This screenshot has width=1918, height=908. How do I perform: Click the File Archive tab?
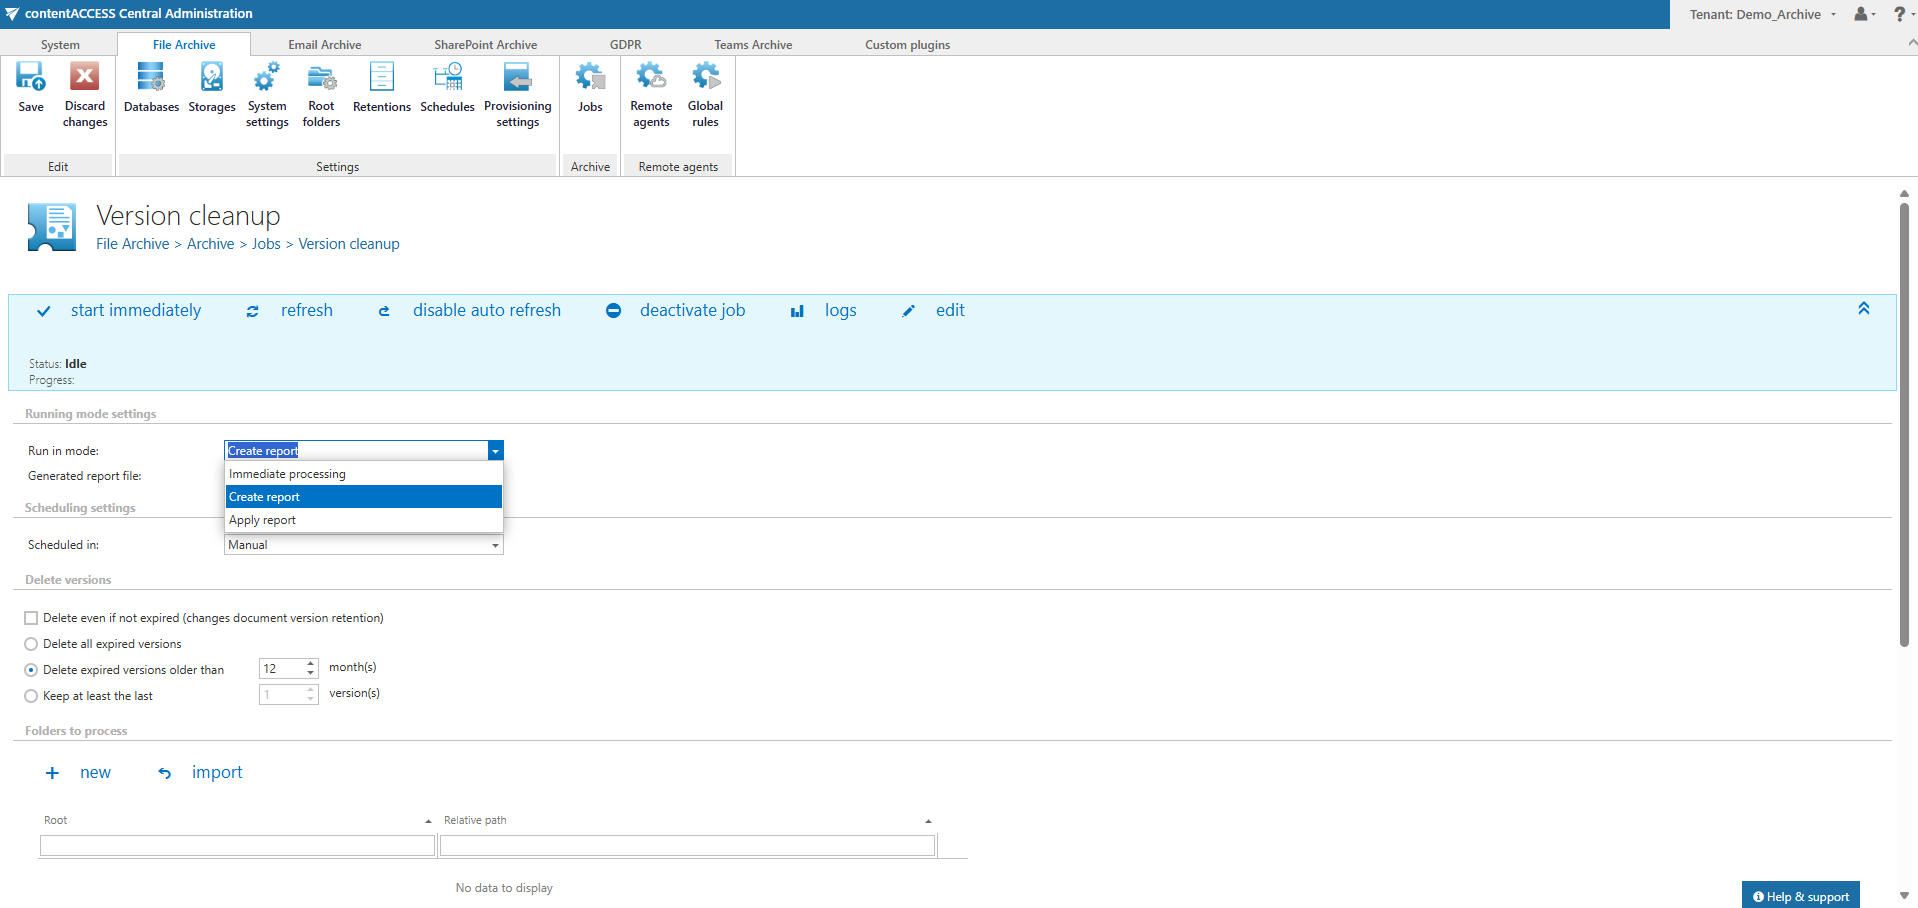coord(184,45)
